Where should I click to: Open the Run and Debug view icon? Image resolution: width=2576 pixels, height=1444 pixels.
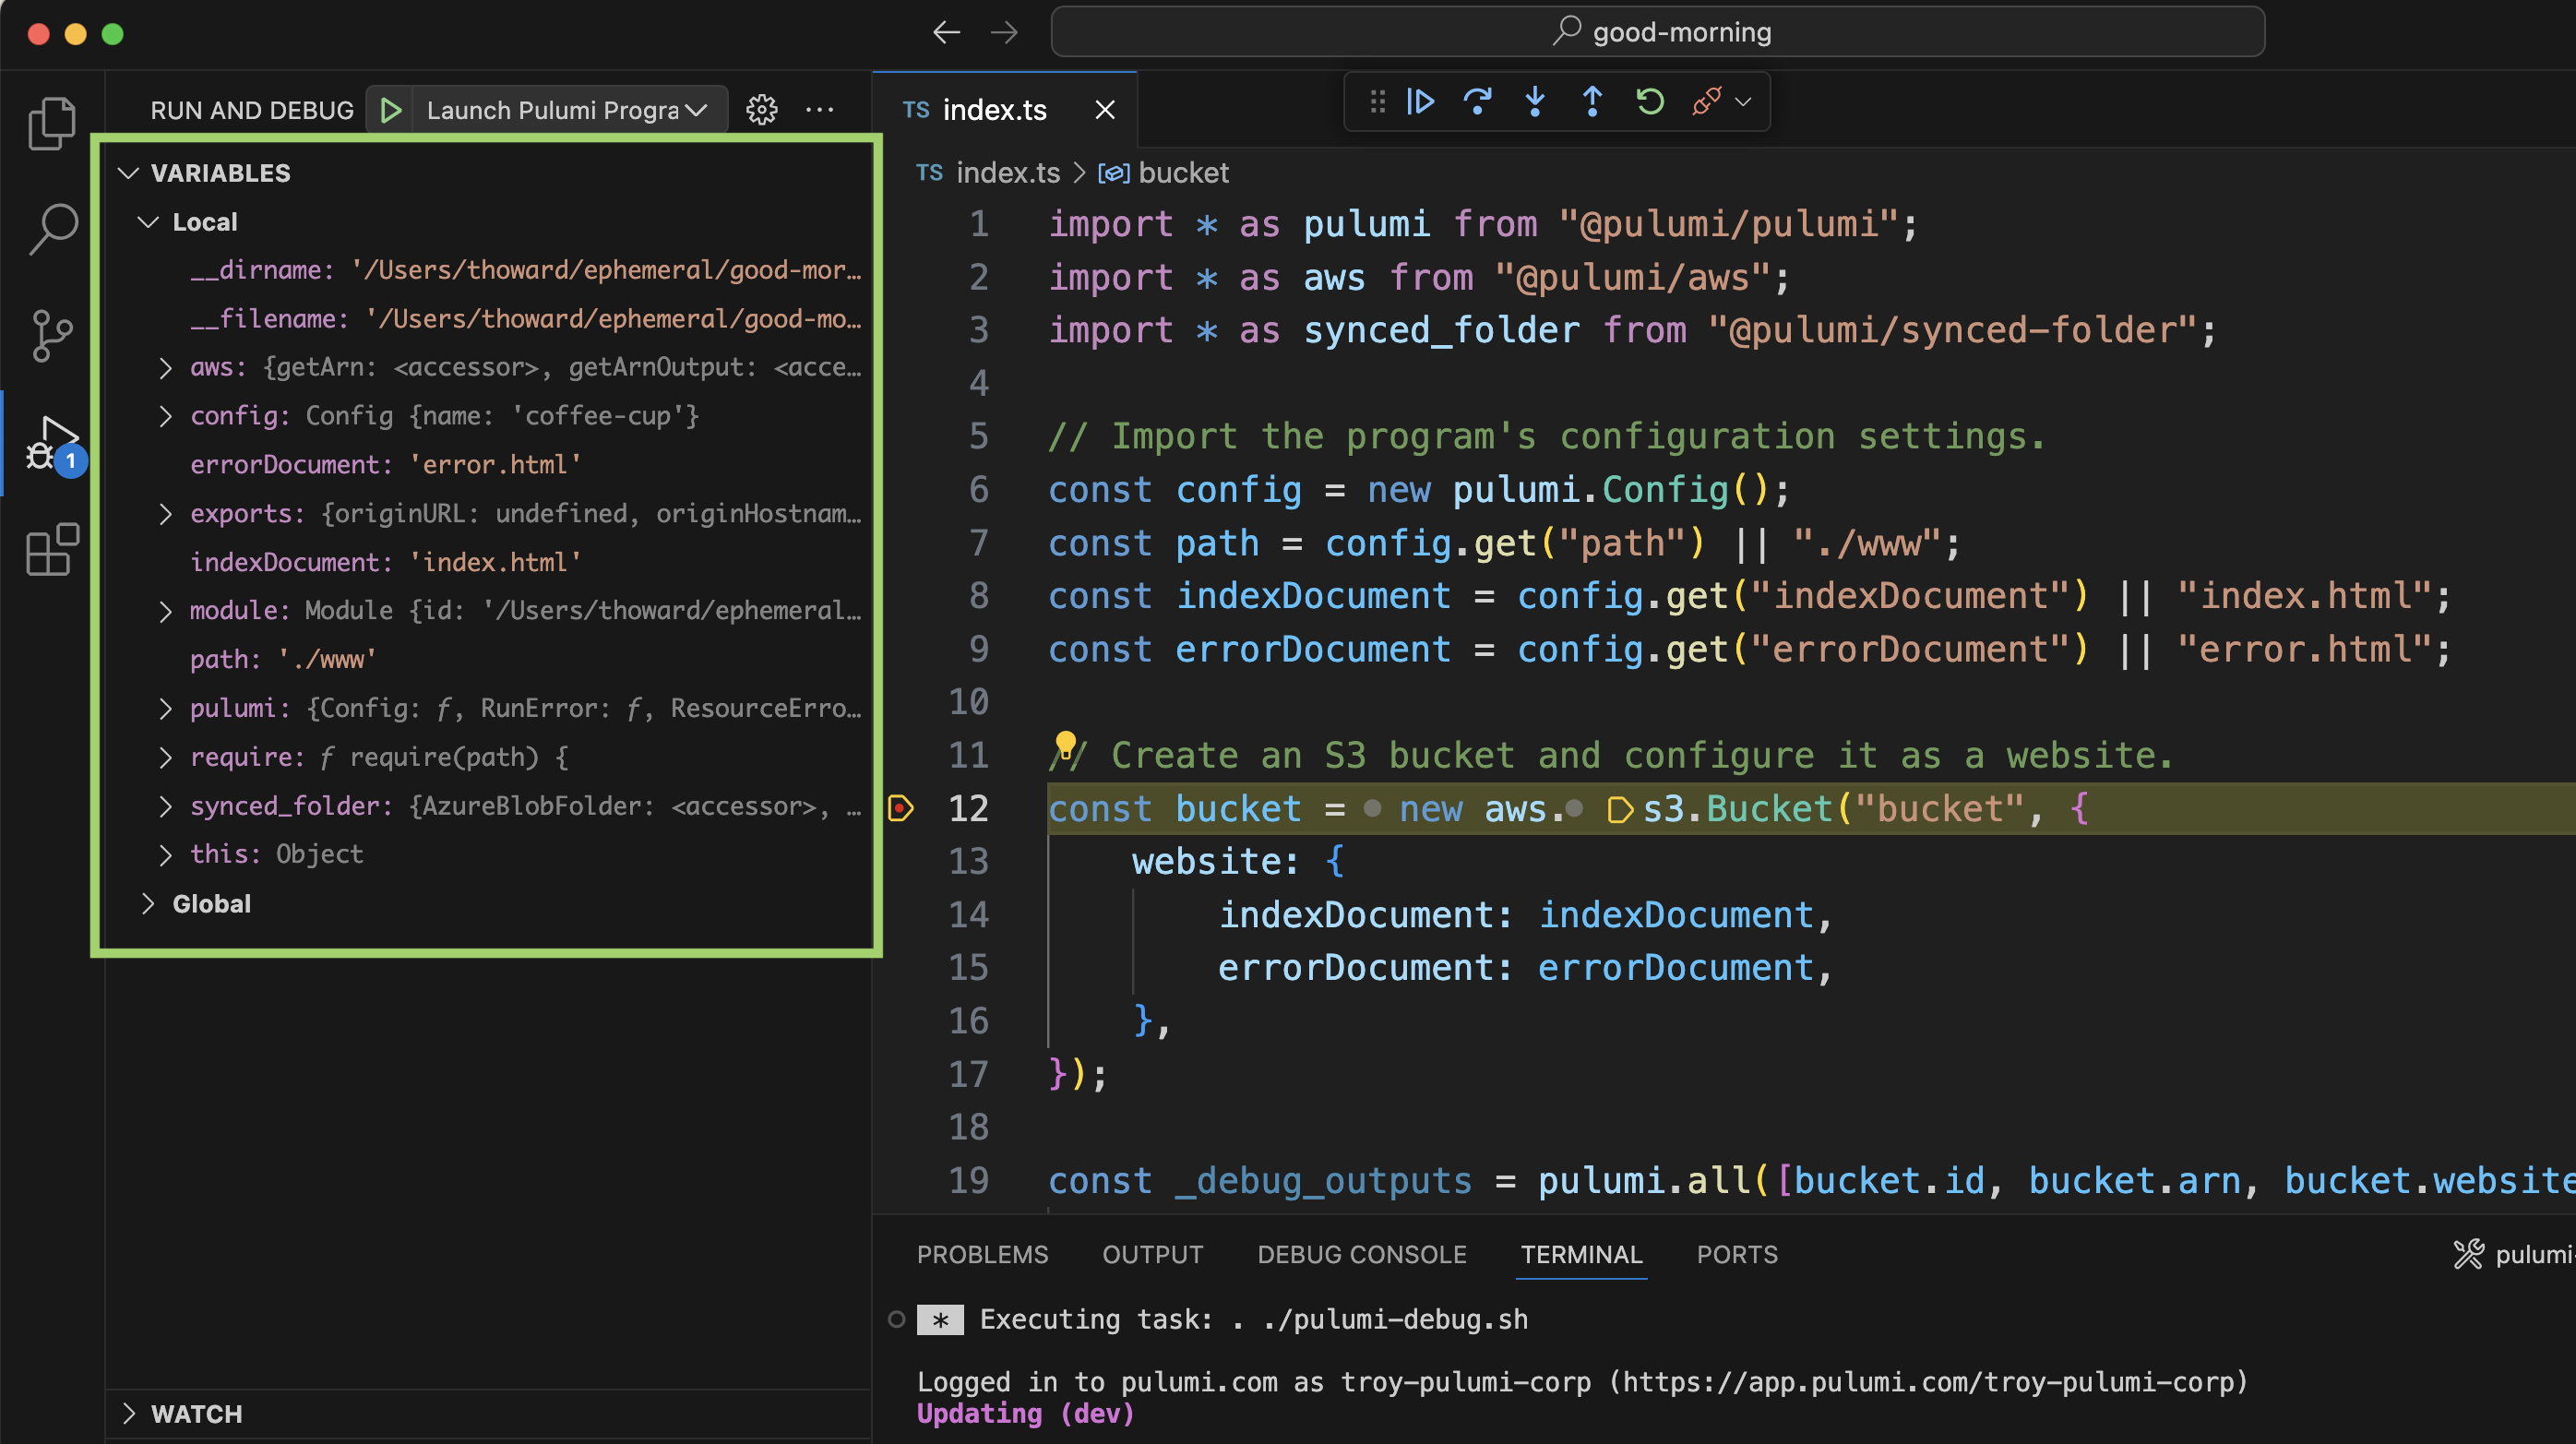pos(52,443)
